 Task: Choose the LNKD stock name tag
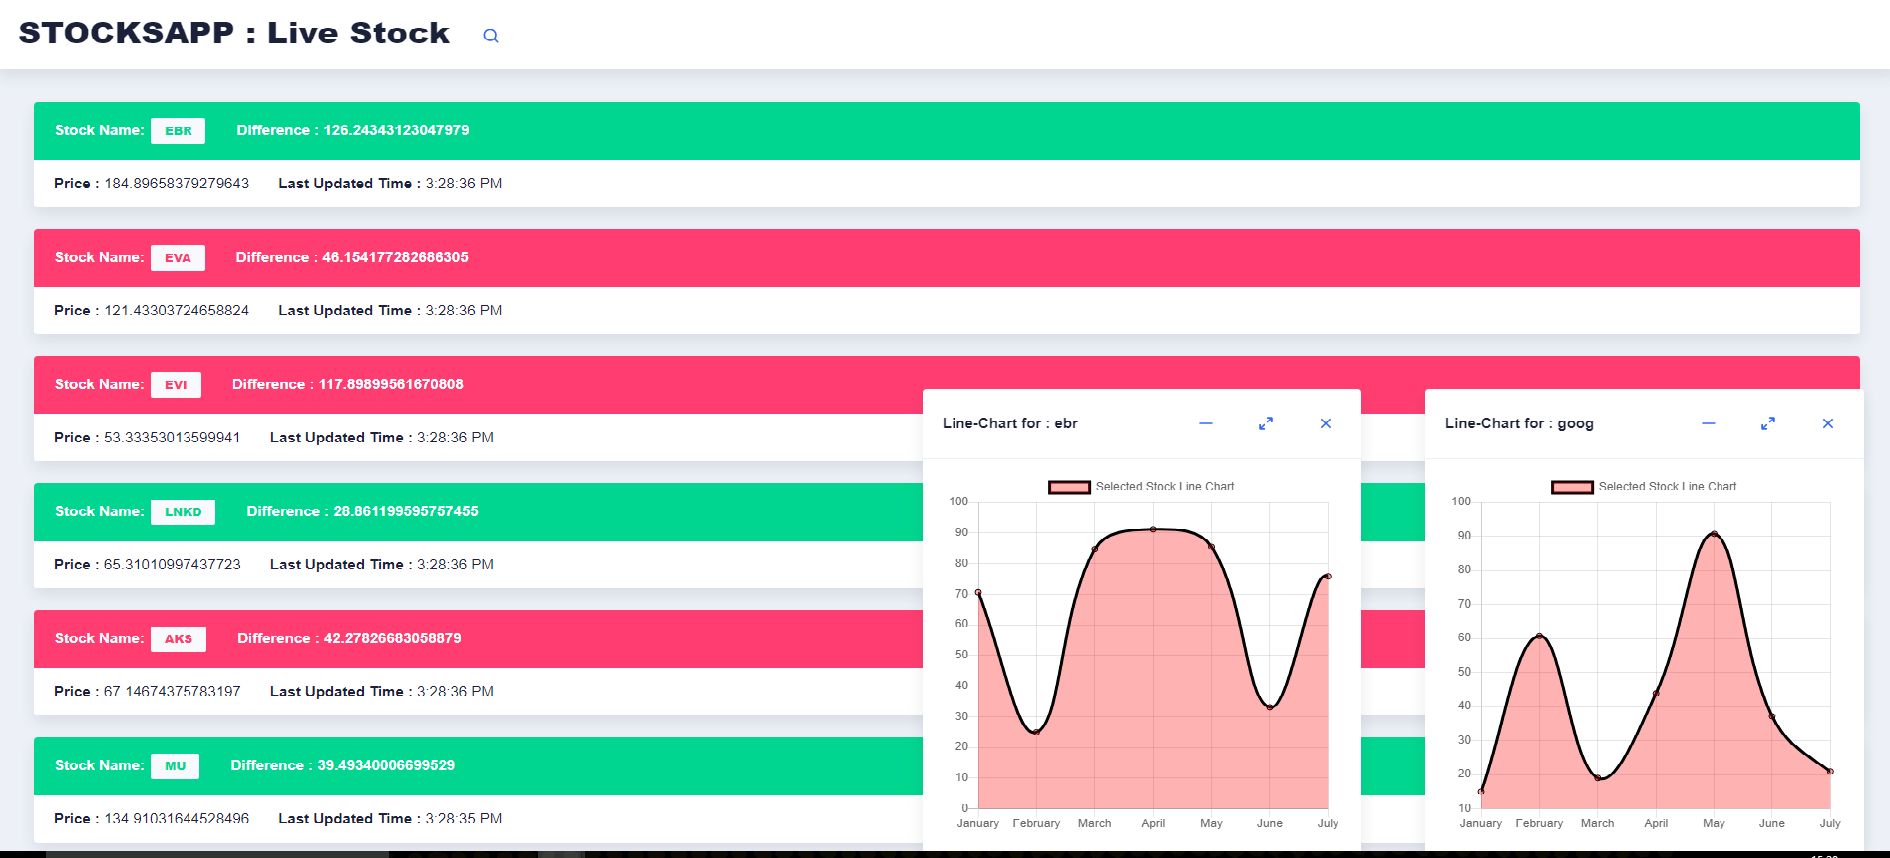click(183, 512)
